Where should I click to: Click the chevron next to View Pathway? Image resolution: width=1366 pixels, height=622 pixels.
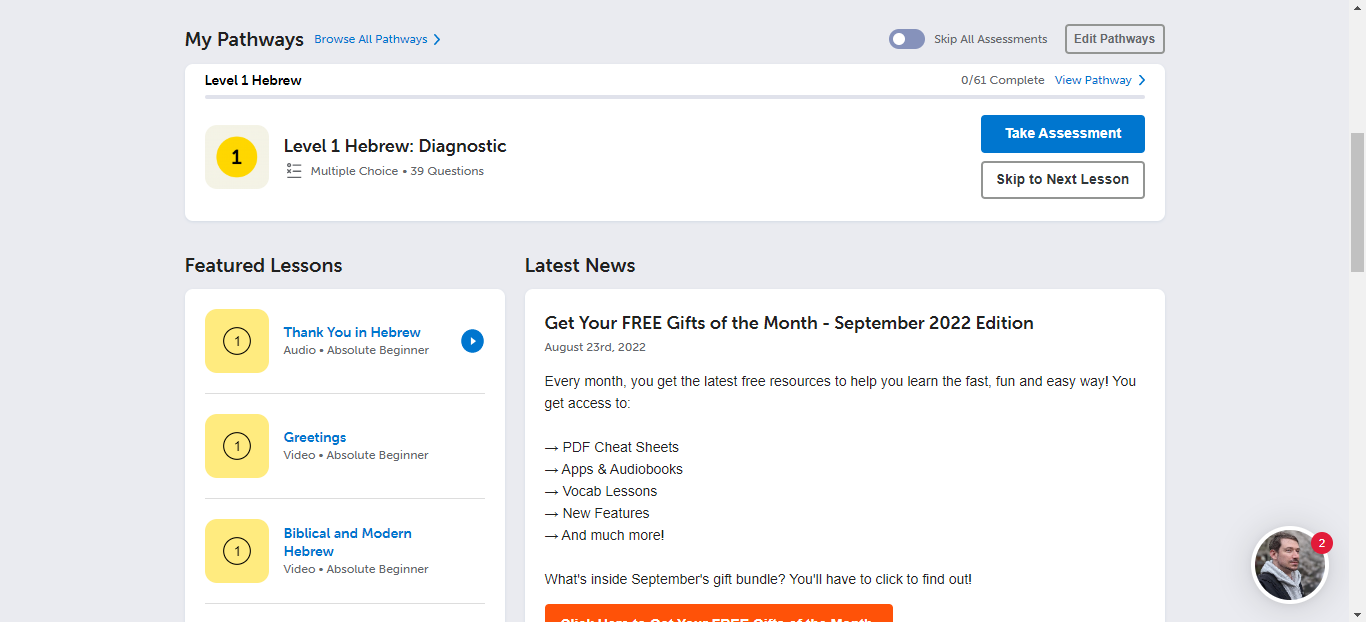1142,80
